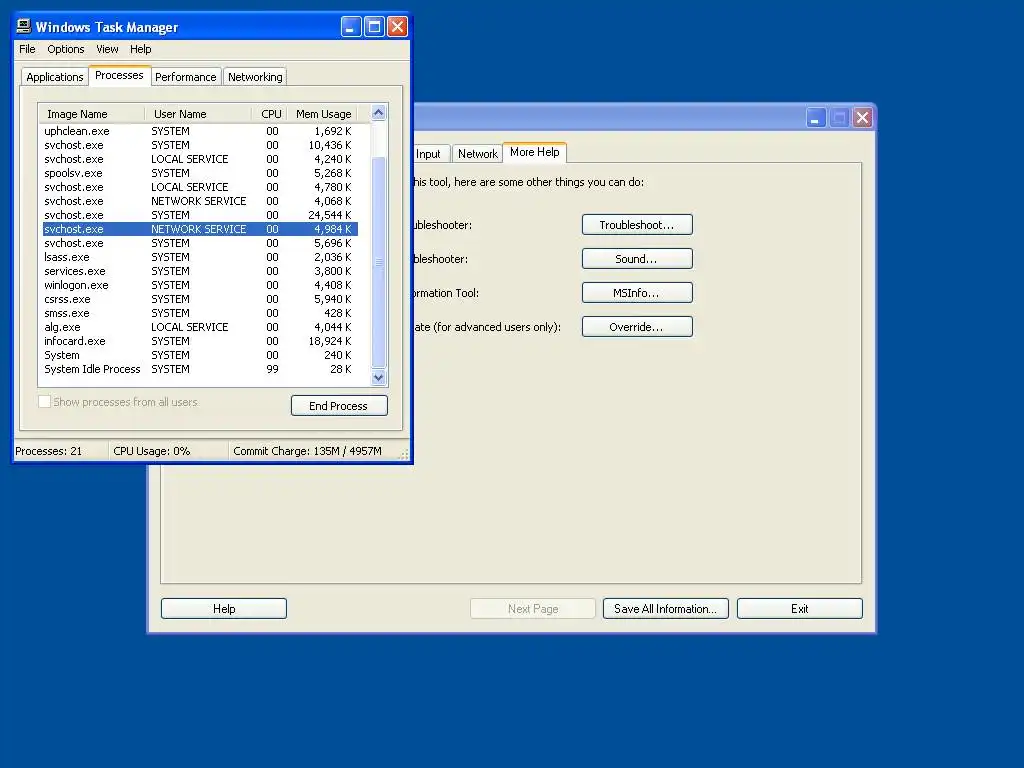Maximize the Windows Task Manager window
Viewport: 1024px width, 768px height.
coord(374,27)
